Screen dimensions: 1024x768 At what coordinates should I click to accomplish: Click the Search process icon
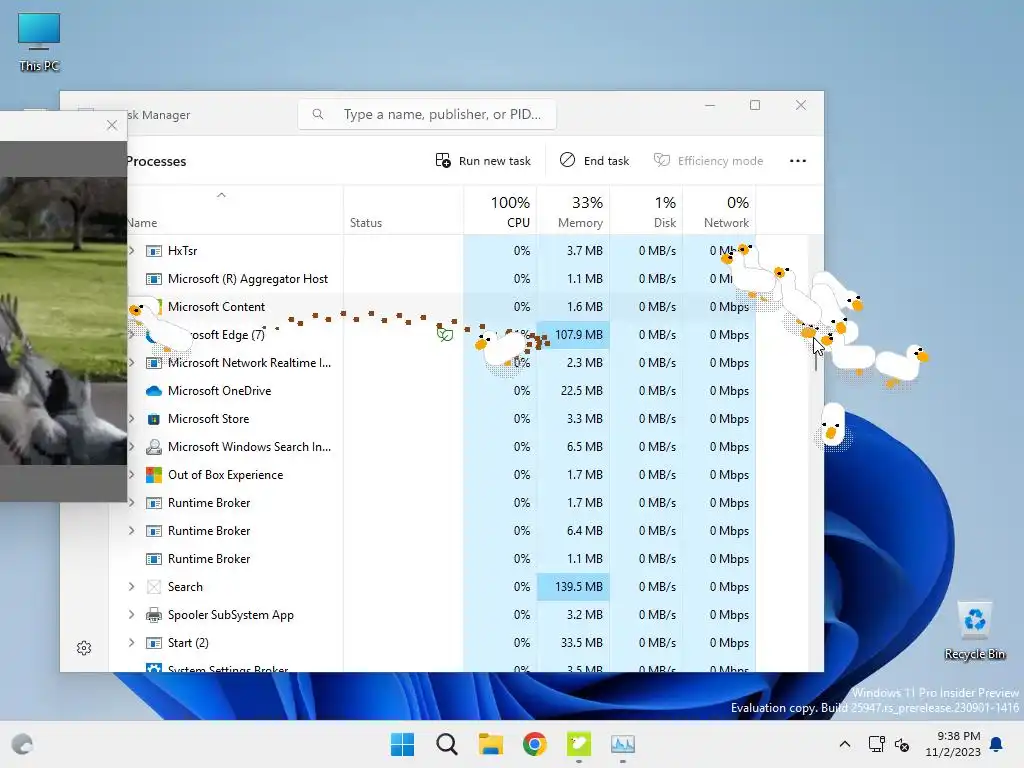[x=153, y=586]
